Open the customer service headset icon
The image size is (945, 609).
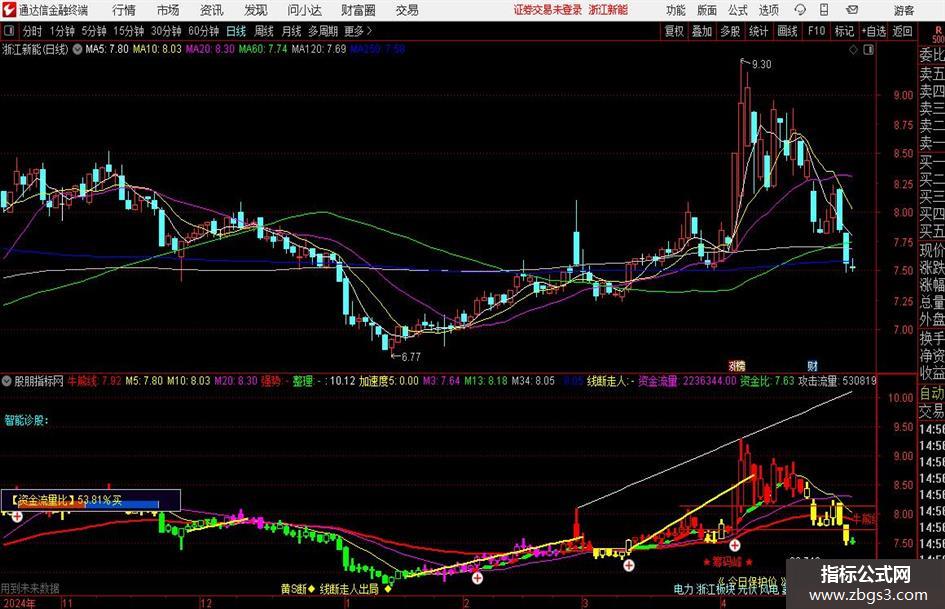(x=800, y=10)
